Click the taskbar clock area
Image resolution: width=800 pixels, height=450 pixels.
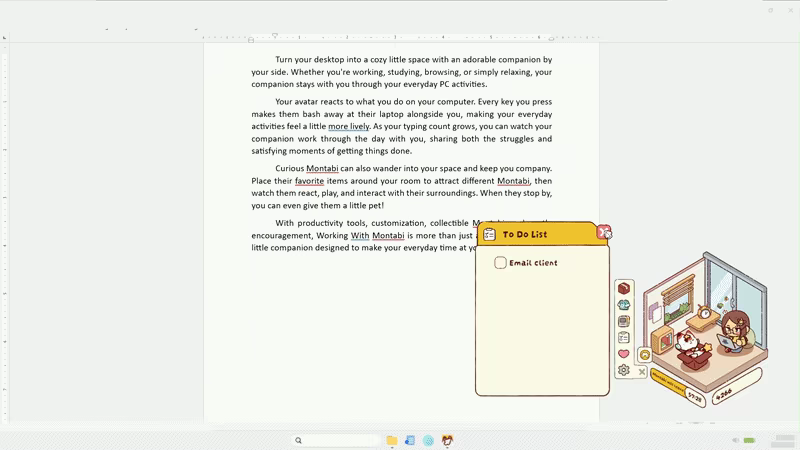point(784,441)
